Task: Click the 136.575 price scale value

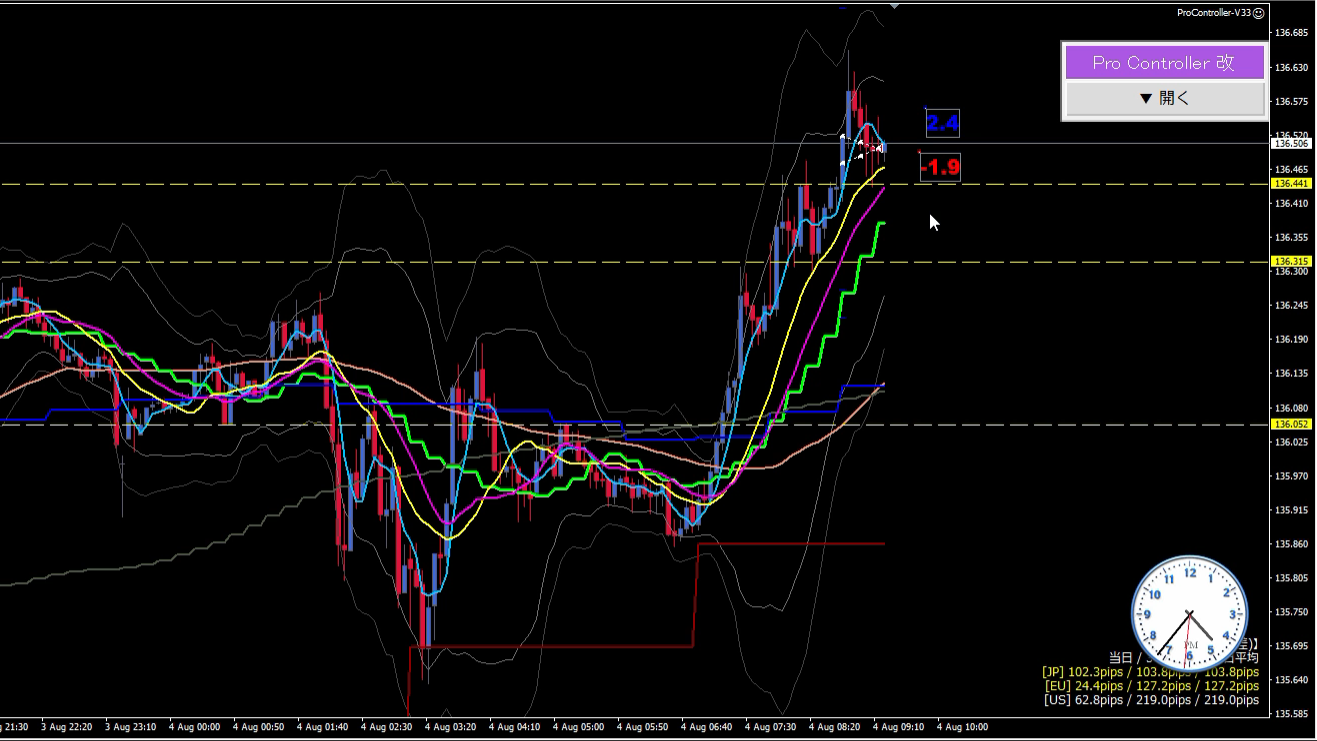Action: click(1292, 101)
